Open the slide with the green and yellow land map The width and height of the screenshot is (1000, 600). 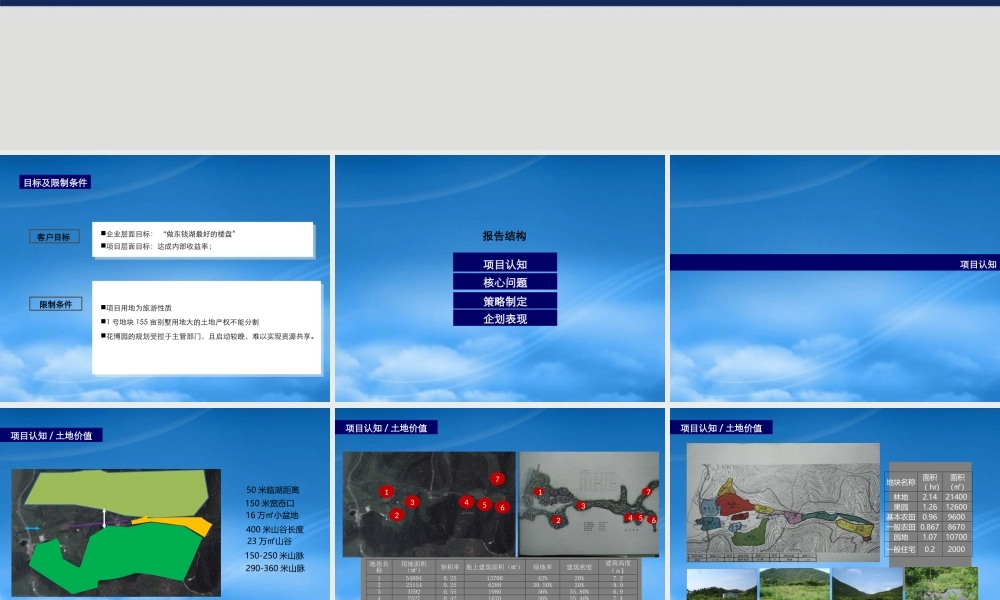(165, 504)
